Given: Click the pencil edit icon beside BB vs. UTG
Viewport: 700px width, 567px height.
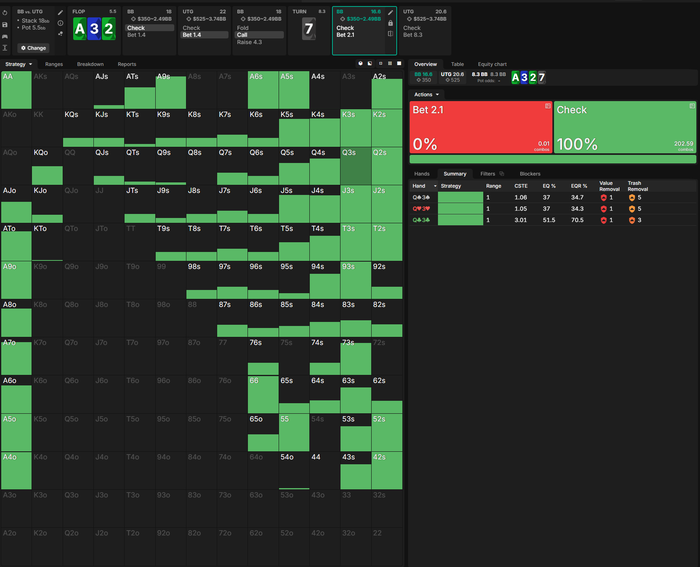Looking at the screenshot, I should [60, 13].
